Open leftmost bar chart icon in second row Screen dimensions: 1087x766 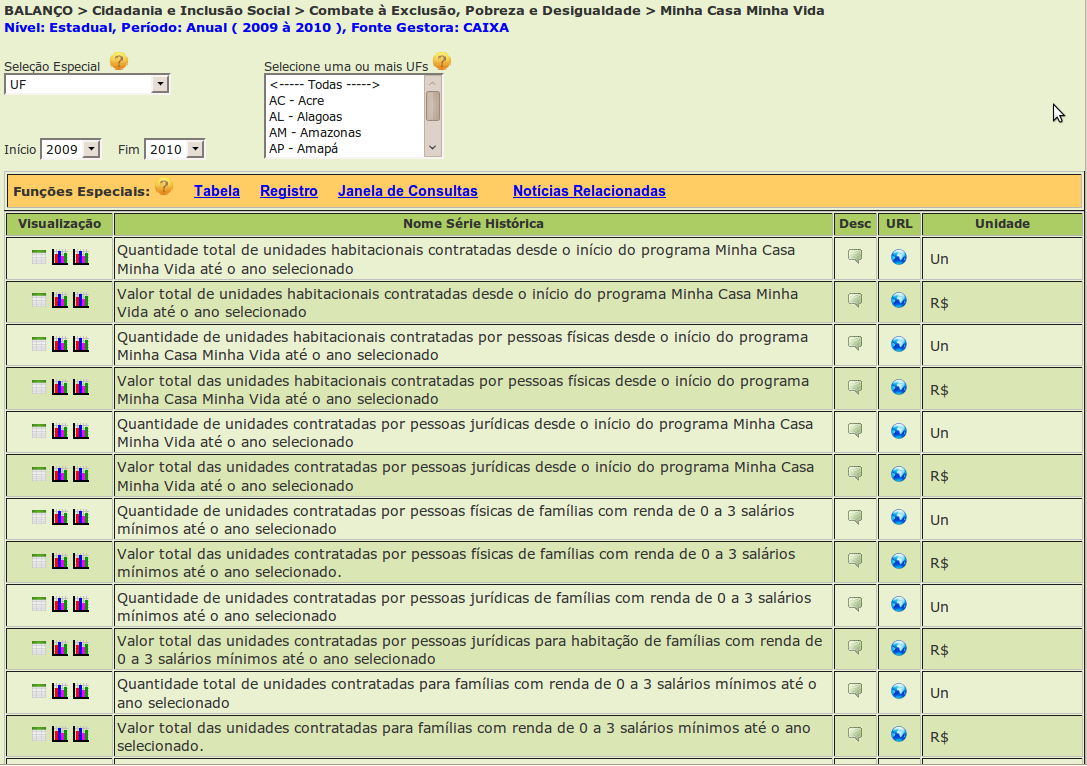click(60, 300)
